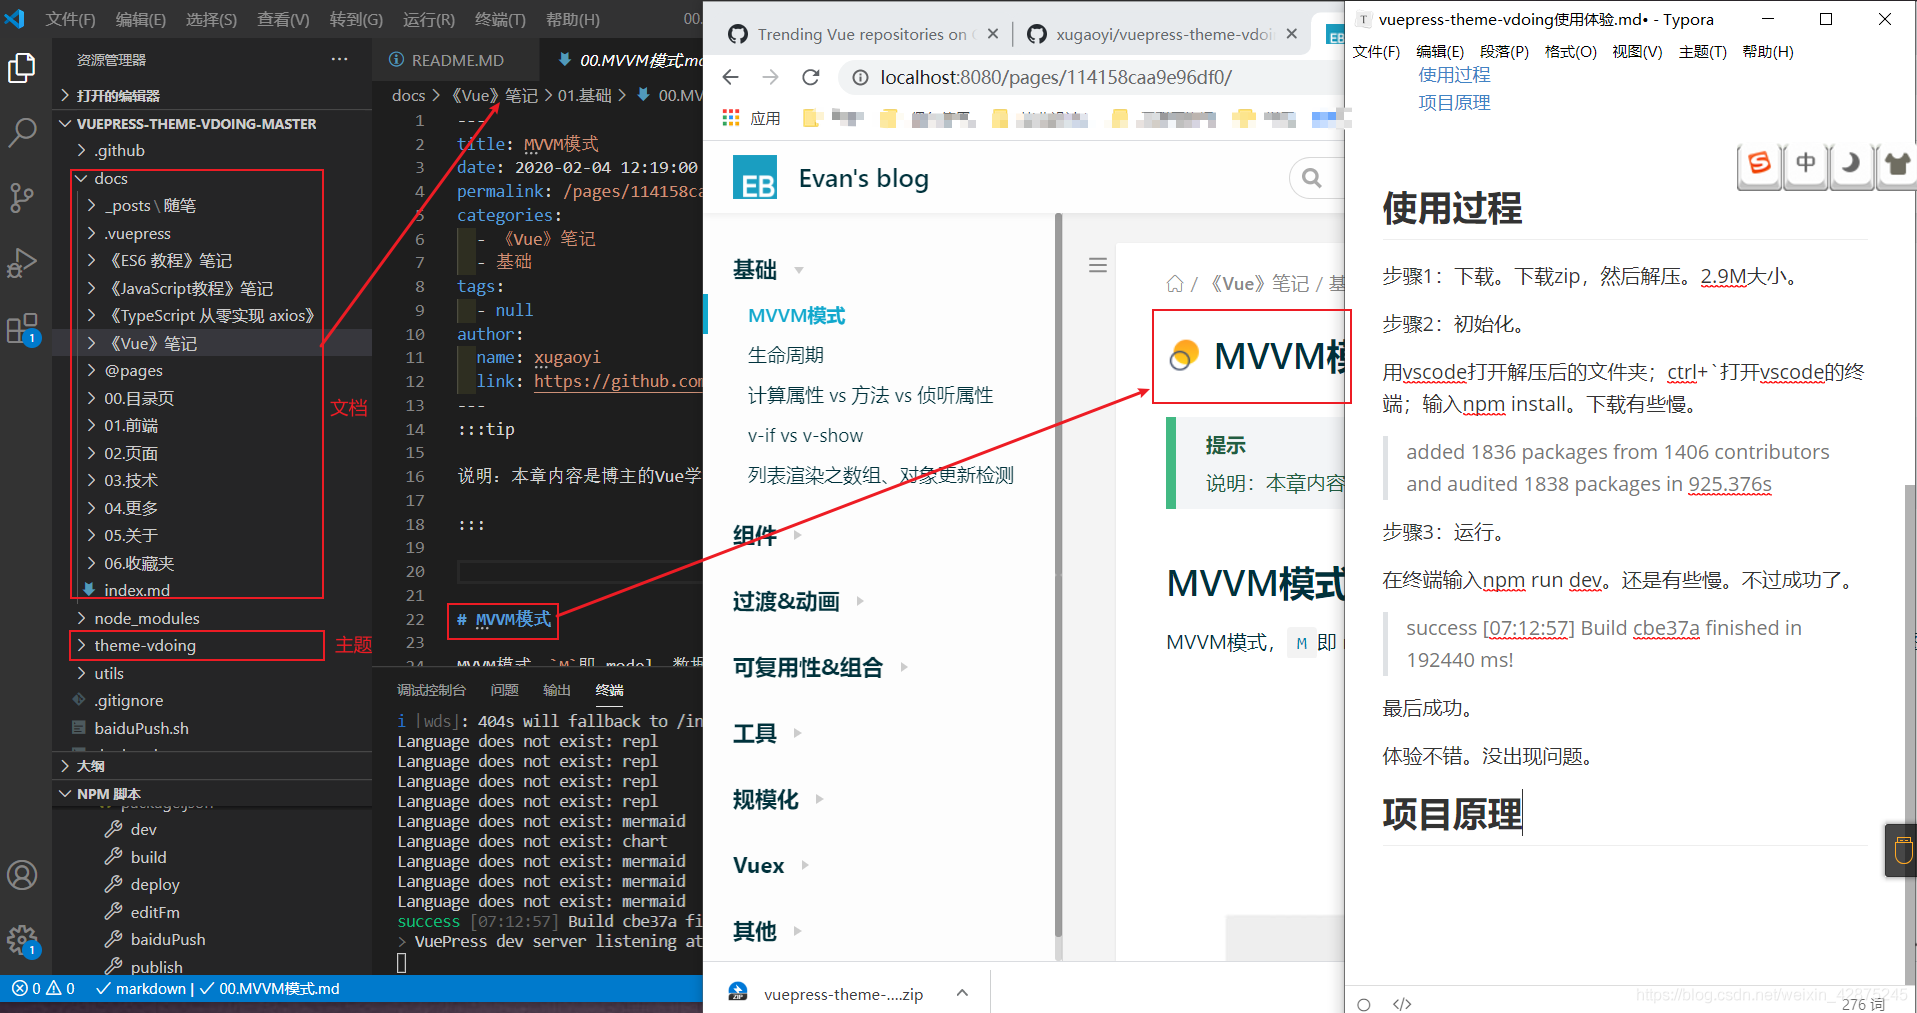Open Sogou skin shirt icon
The height and width of the screenshot is (1013, 1917).
(x=1896, y=164)
